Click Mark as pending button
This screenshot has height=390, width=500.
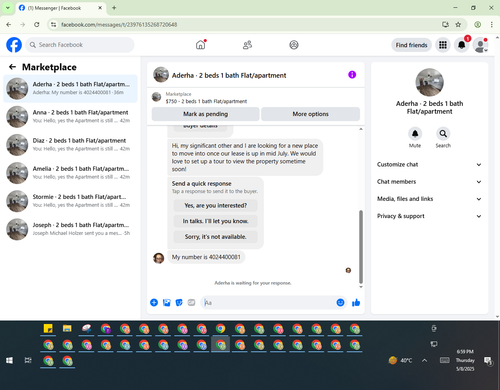[x=206, y=114]
